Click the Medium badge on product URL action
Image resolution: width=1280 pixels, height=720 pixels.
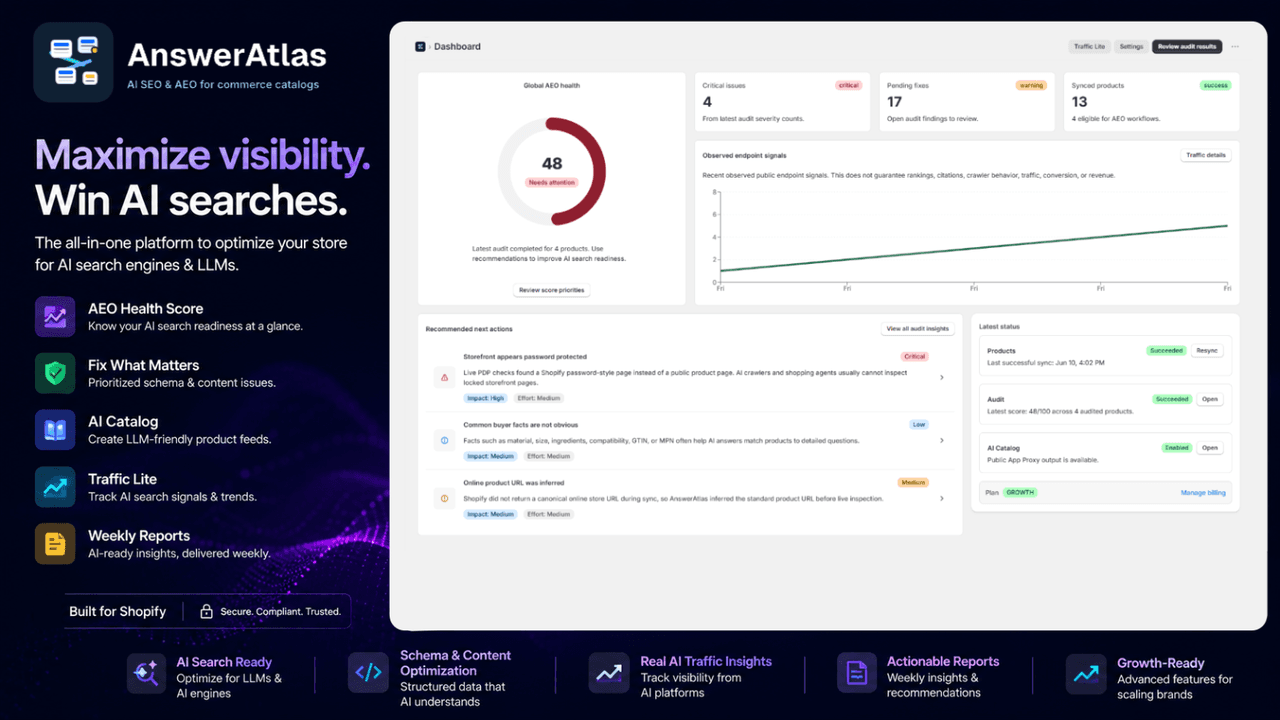[x=913, y=482]
